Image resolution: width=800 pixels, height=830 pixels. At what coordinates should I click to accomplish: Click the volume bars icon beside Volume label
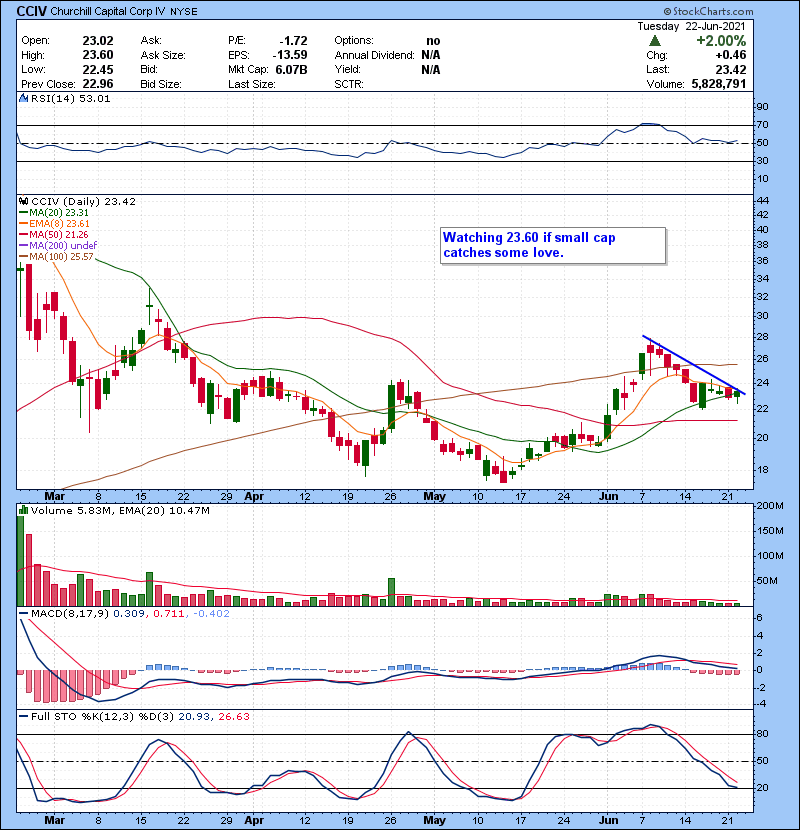point(23,511)
